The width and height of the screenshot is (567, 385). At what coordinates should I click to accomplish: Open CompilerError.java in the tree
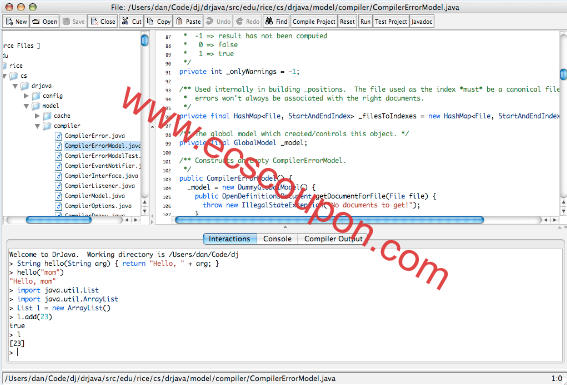95,136
